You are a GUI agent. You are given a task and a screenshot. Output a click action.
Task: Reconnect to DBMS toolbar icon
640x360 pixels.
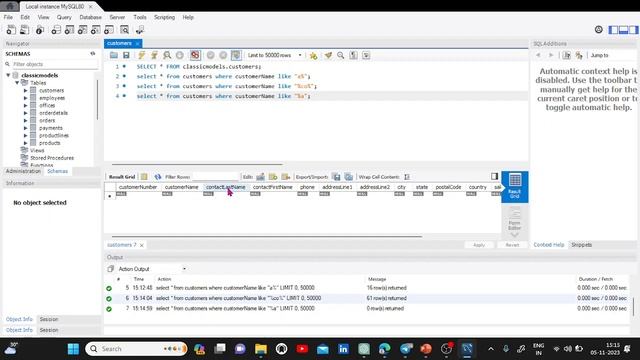coord(140,30)
